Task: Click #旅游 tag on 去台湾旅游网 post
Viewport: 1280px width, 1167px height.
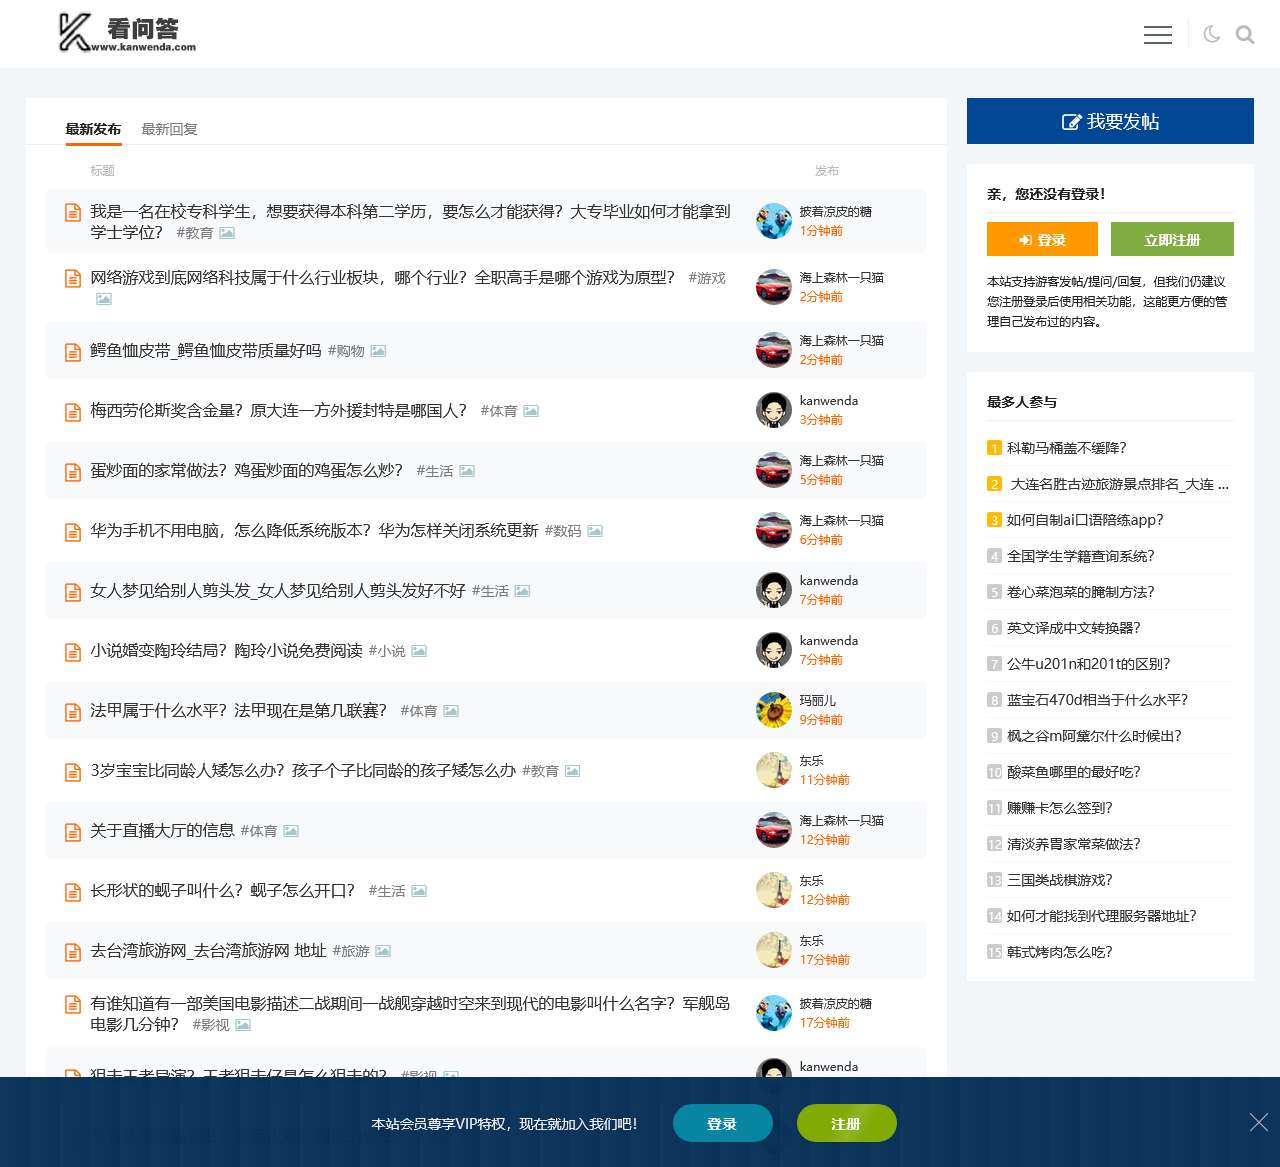Action: [351, 951]
